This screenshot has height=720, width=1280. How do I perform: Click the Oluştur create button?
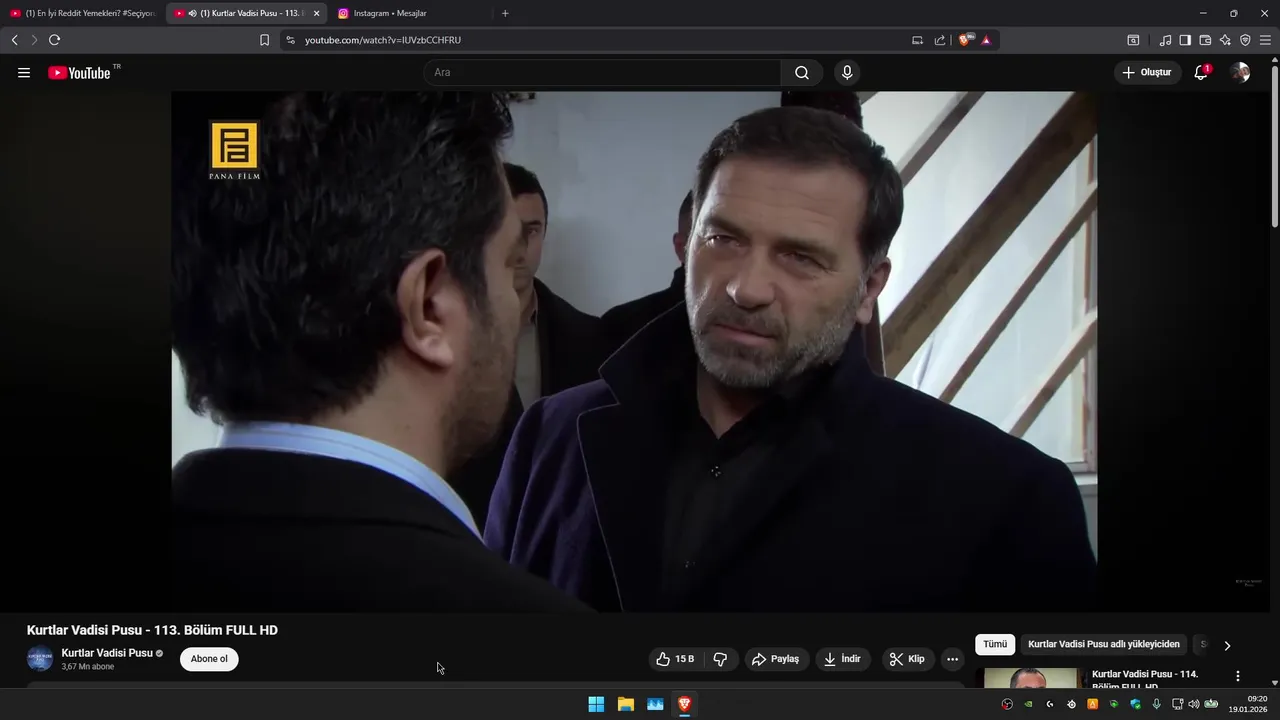[x=1147, y=72]
